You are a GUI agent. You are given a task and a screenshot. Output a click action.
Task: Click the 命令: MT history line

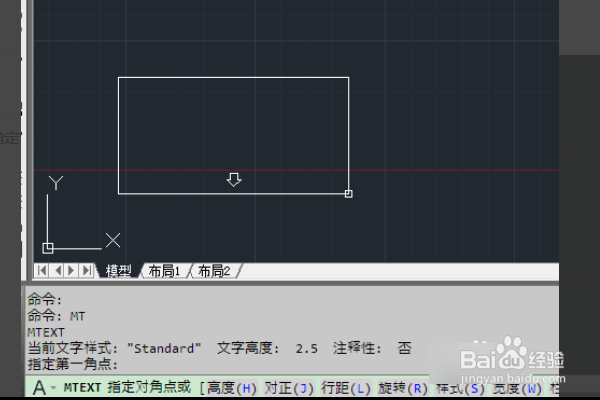point(56,316)
